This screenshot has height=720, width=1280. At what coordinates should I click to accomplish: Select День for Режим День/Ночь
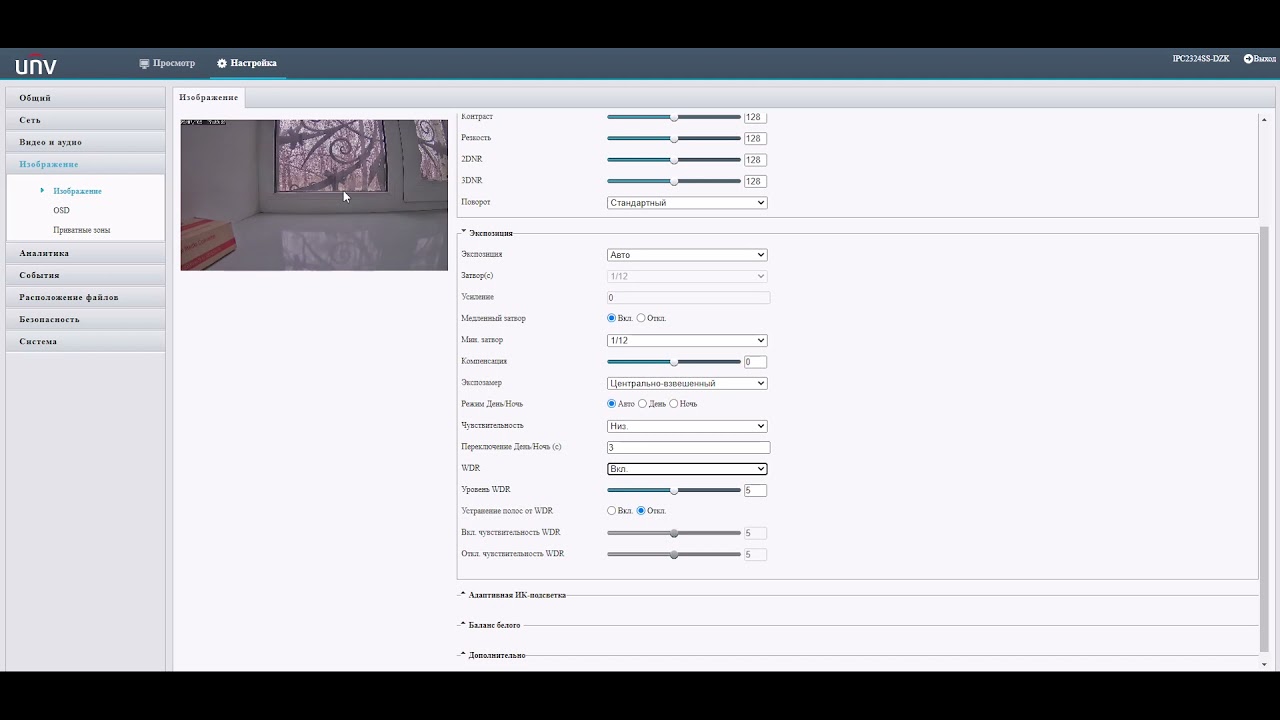(x=642, y=404)
